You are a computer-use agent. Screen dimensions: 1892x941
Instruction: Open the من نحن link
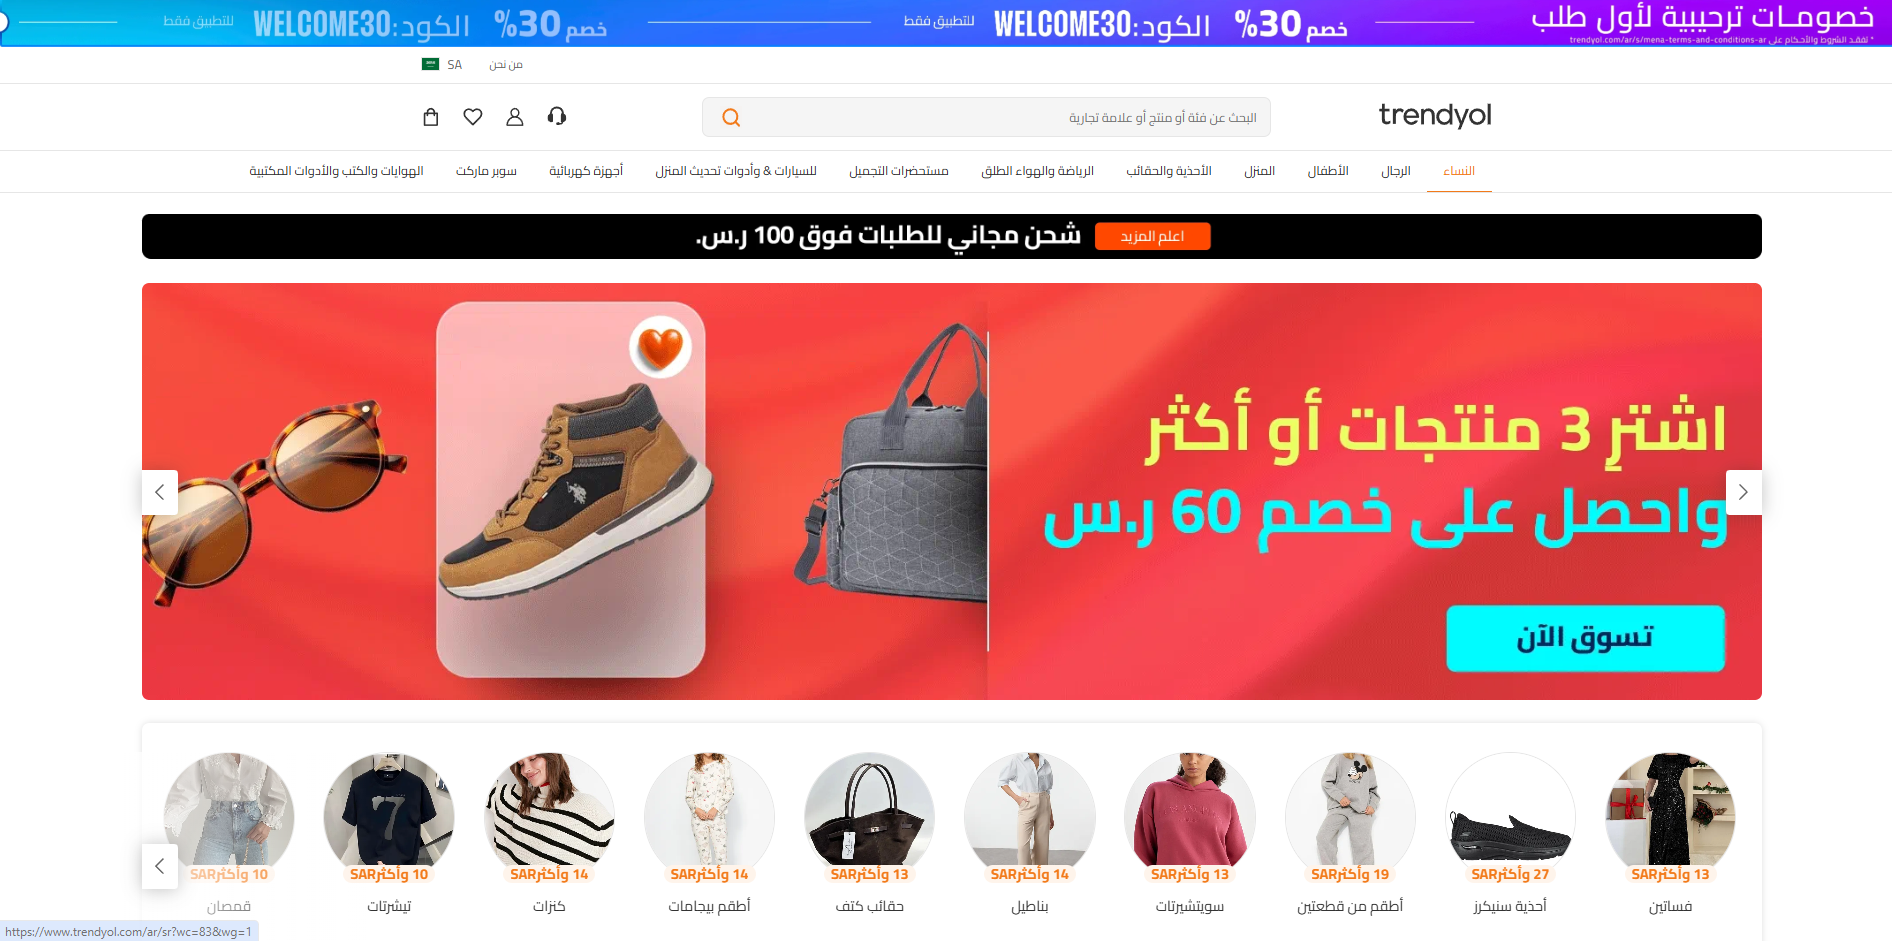tap(506, 64)
